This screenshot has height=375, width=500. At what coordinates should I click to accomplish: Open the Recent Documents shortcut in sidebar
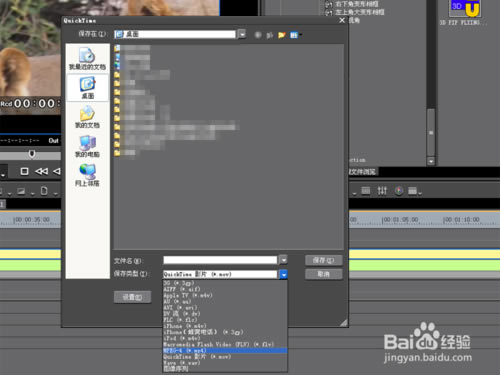[87, 59]
